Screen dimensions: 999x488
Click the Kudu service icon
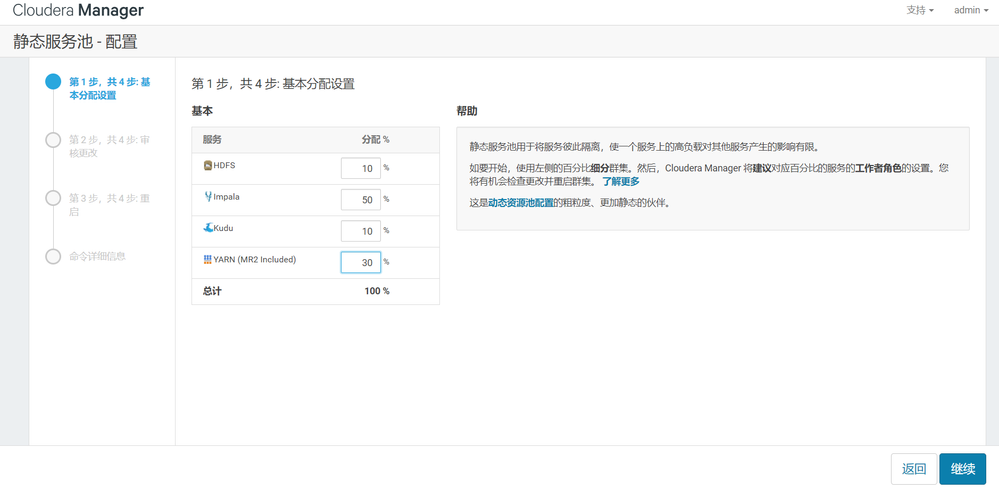(x=208, y=228)
